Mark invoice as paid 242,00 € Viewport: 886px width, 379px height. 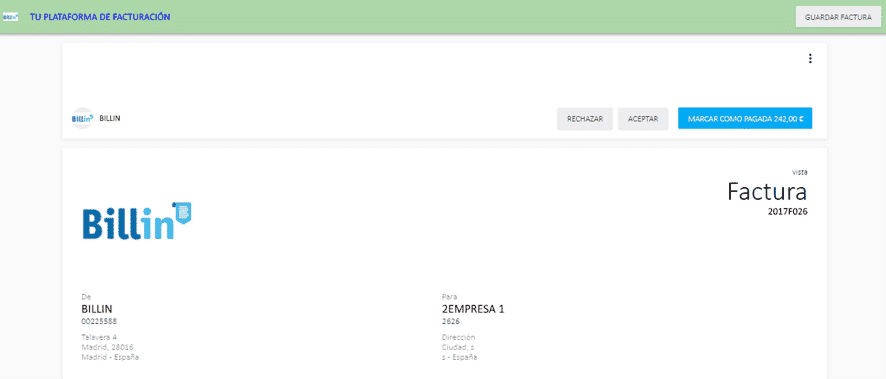click(x=745, y=119)
